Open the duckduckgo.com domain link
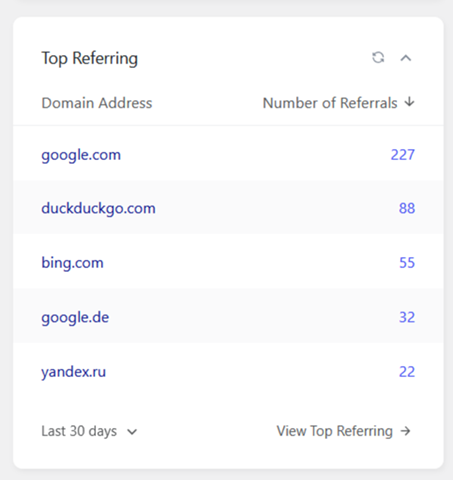 click(98, 208)
